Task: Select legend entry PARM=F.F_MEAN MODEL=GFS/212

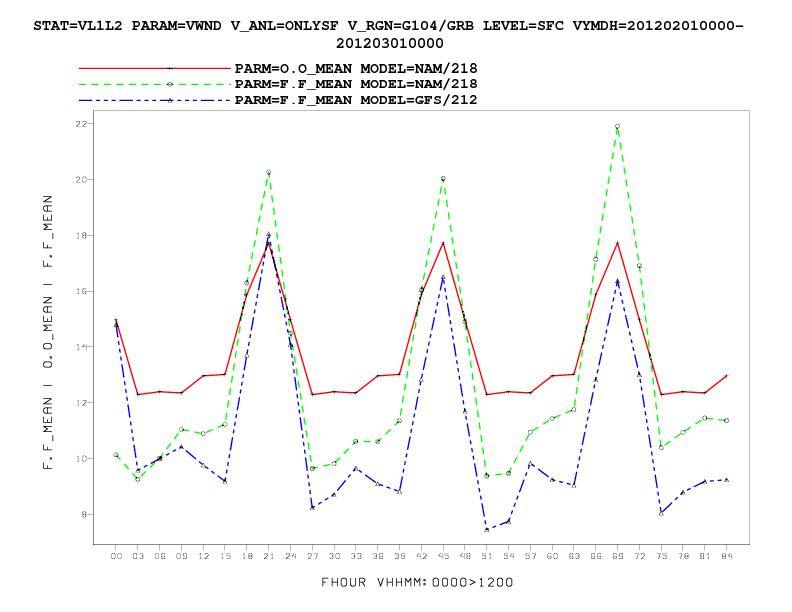Action: 356,100
